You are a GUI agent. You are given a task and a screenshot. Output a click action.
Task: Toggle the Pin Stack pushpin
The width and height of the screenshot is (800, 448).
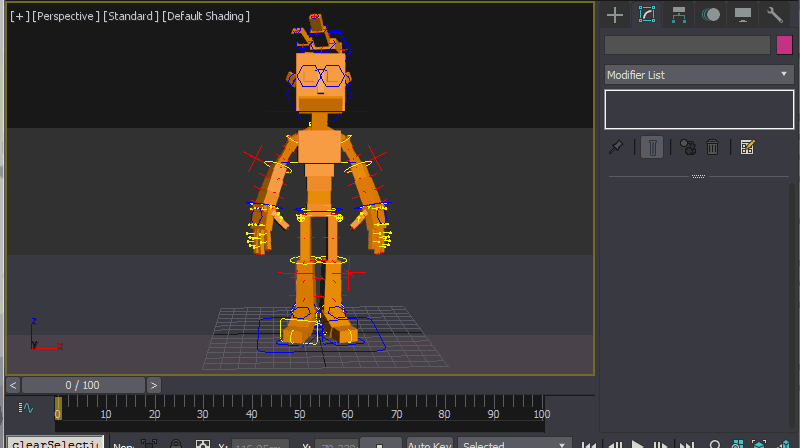tap(617, 147)
